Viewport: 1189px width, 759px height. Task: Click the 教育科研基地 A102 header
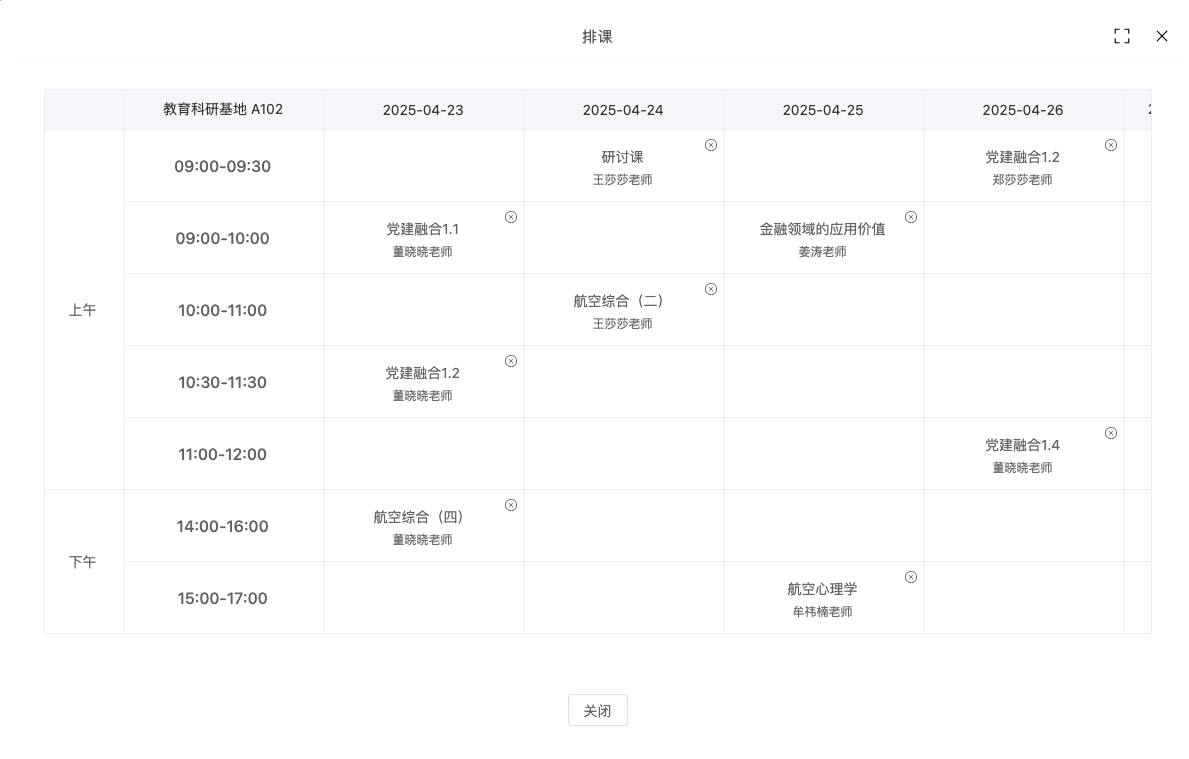223,109
